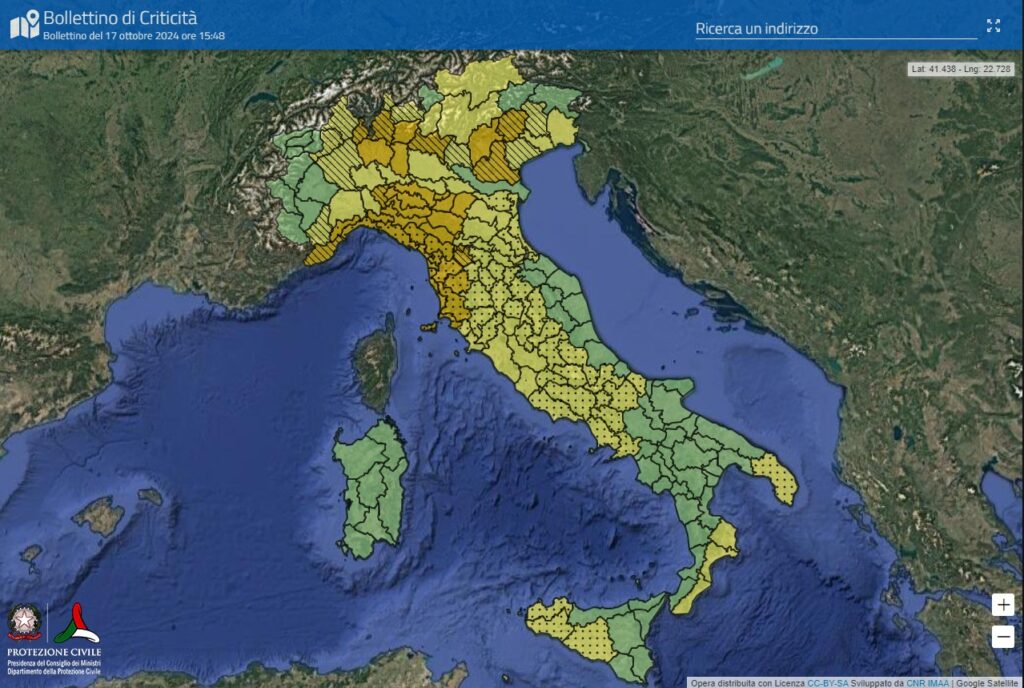Screen dimensions: 1024x688
Task: Select the Sardinia green zone on map
Action: coord(371,490)
